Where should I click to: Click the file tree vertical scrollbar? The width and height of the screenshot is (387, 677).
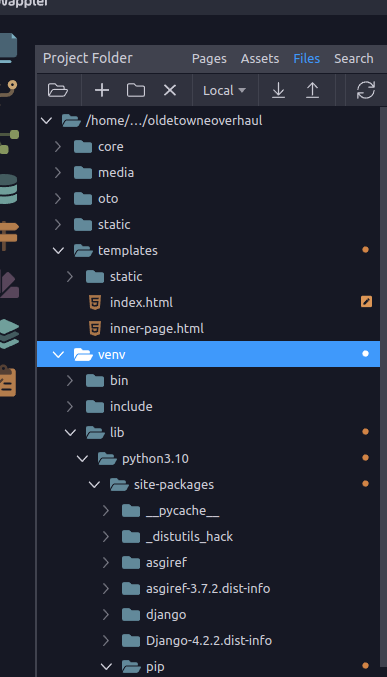pos(384,389)
